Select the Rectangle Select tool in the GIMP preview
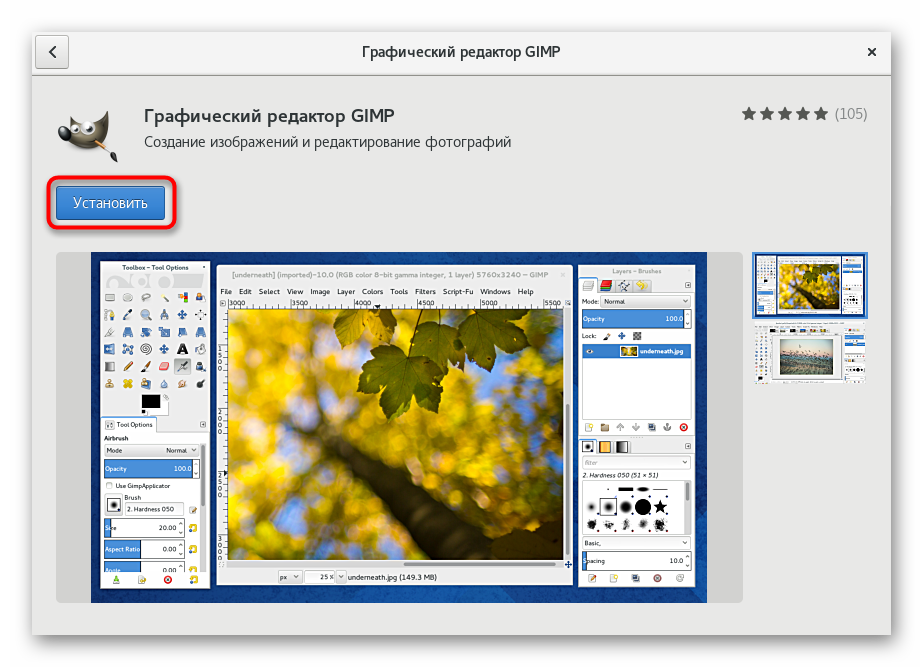Viewport: 923px width, 667px height. [x=109, y=297]
